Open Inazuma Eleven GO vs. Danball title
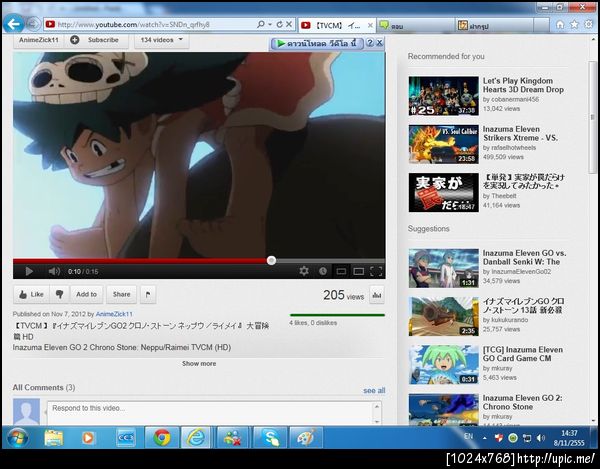This screenshot has width=600, height=469. [524, 257]
